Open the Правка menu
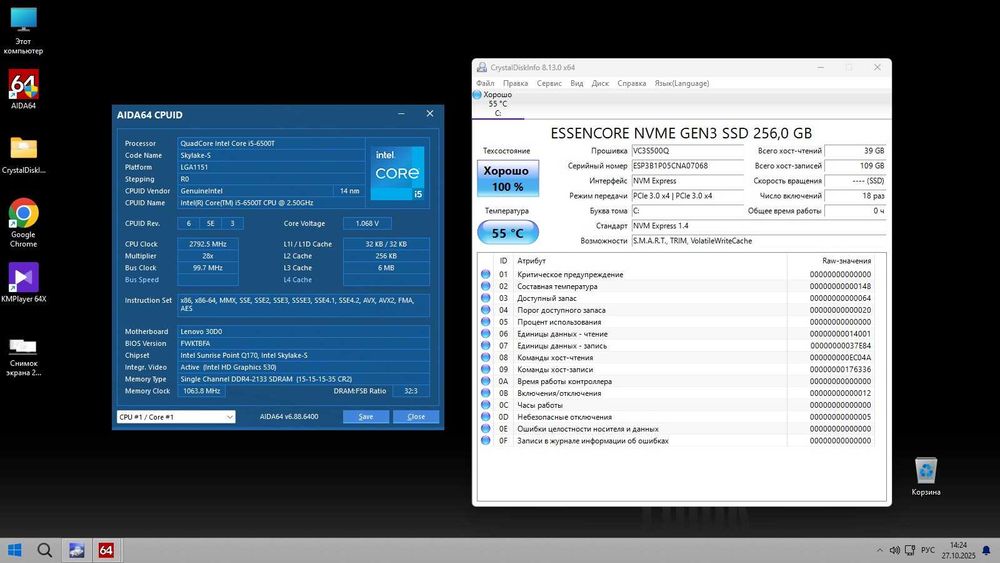Viewport: 1000px width, 563px height. [515, 84]
